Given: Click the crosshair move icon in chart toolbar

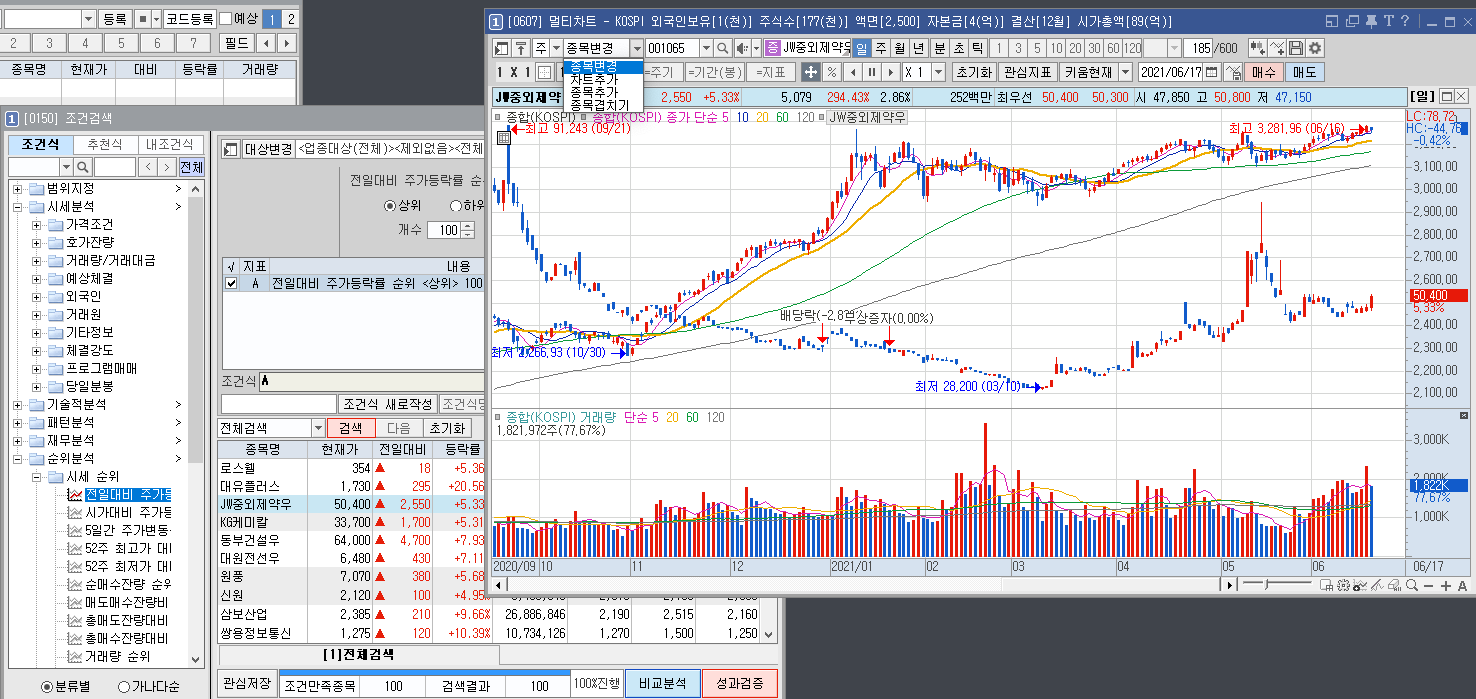Looking at the screenshot, I should 809,72.
